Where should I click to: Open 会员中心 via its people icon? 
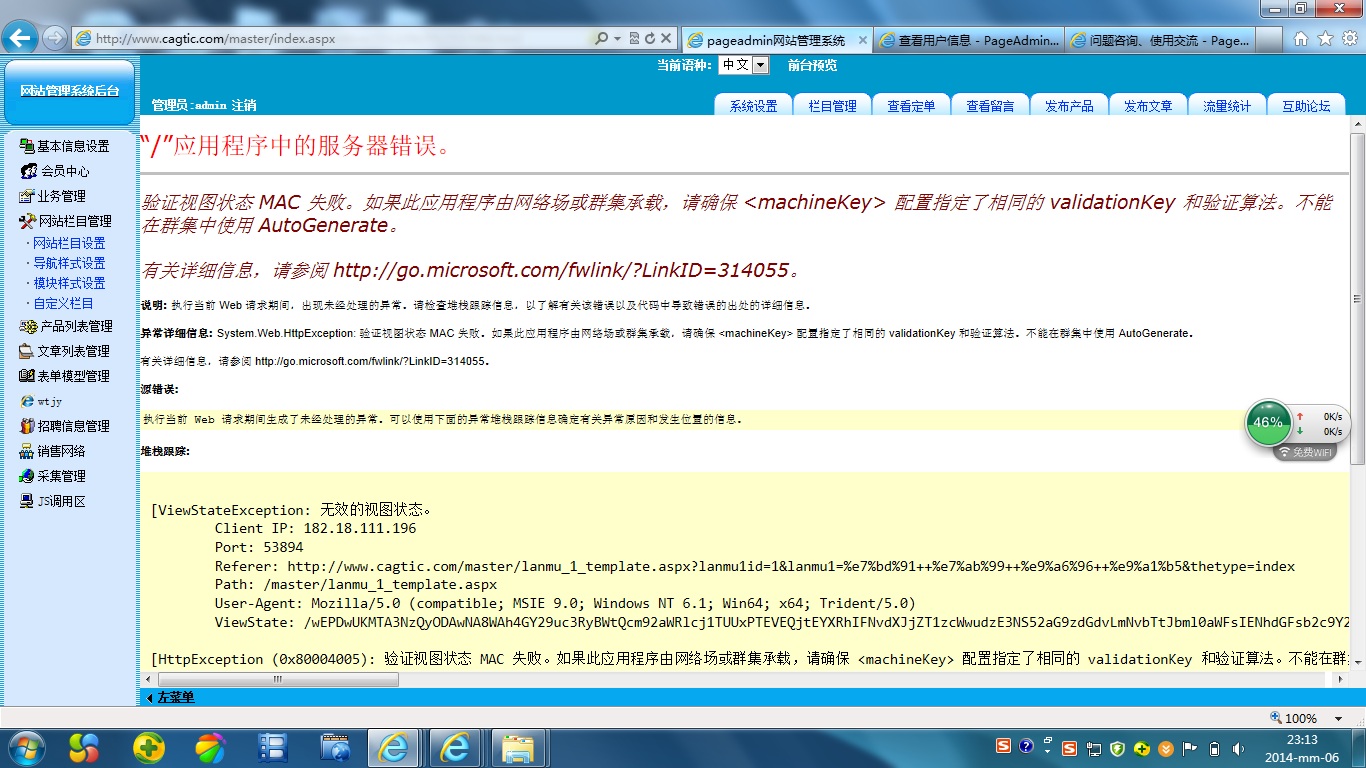(28, 171)
